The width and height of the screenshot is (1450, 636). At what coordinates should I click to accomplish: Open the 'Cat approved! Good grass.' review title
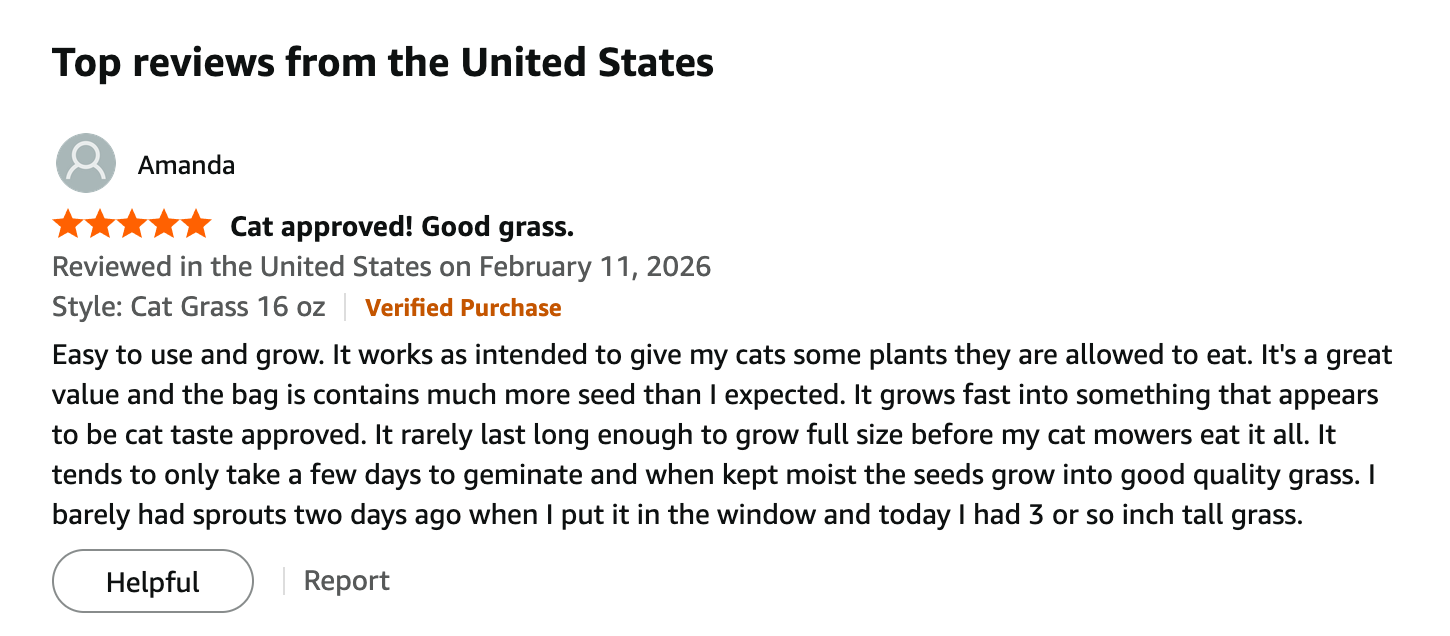coord(402,227)
